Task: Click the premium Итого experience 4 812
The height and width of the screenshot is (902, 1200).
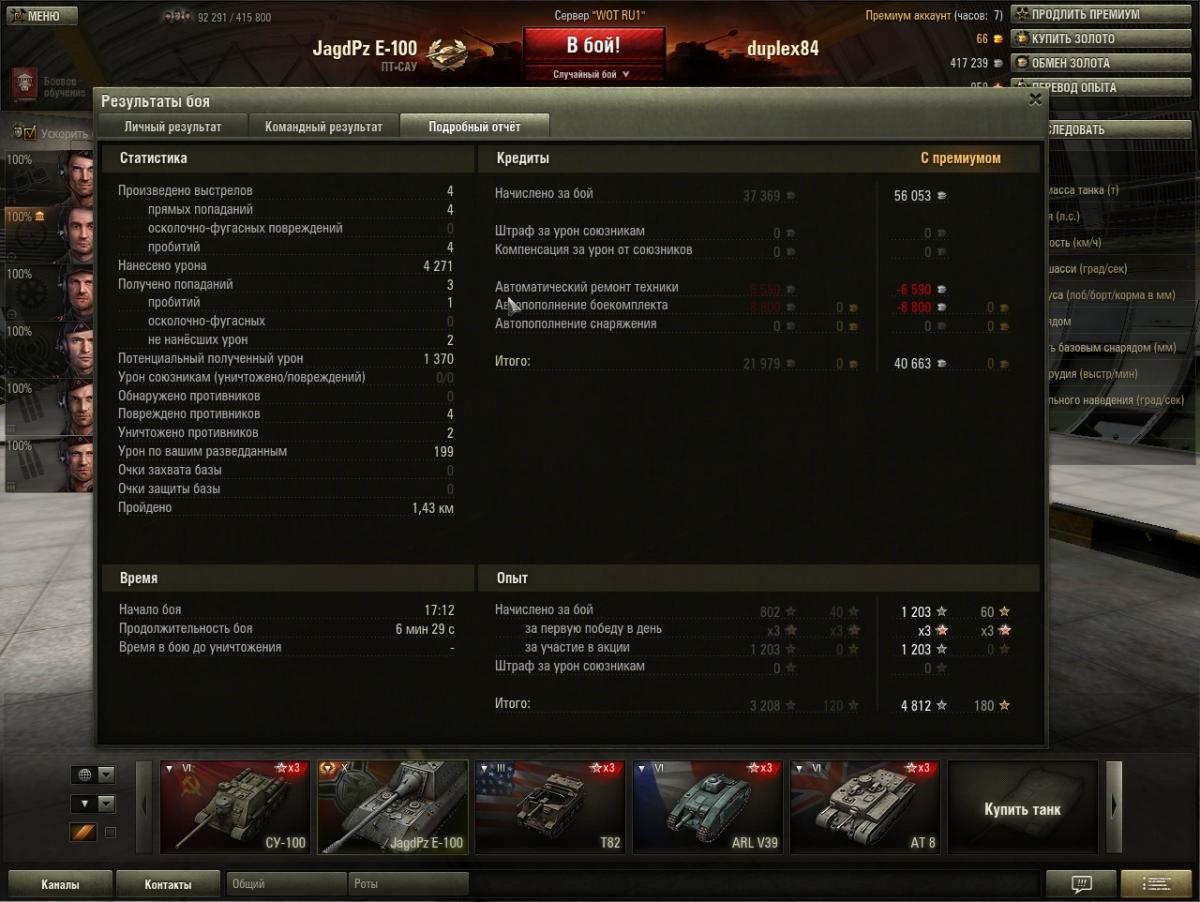Action: coord(916,706)
